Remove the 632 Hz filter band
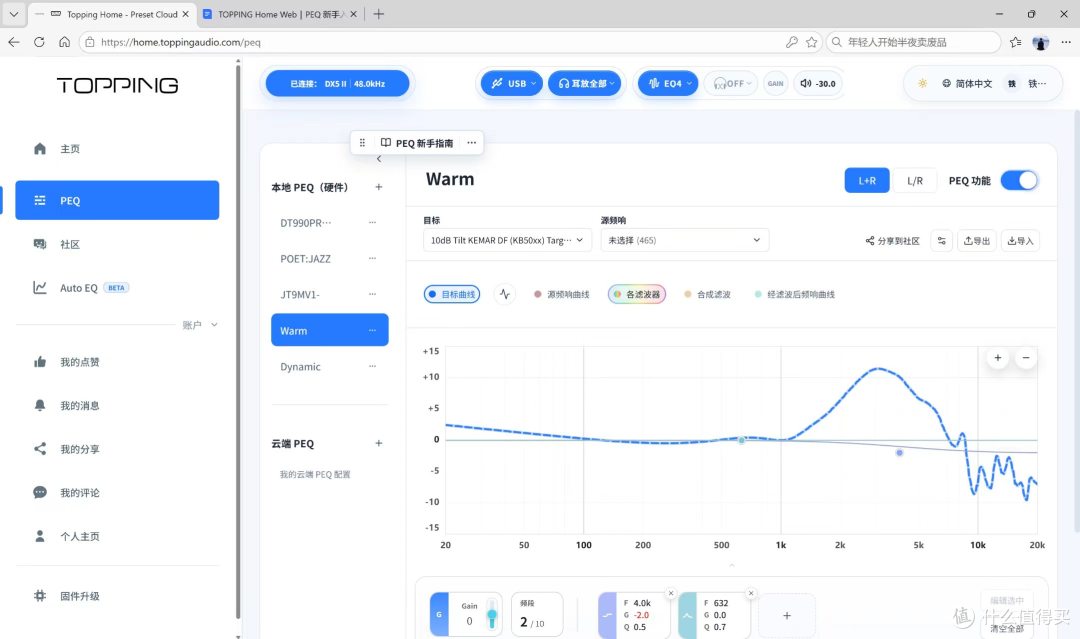 [751, 593]
